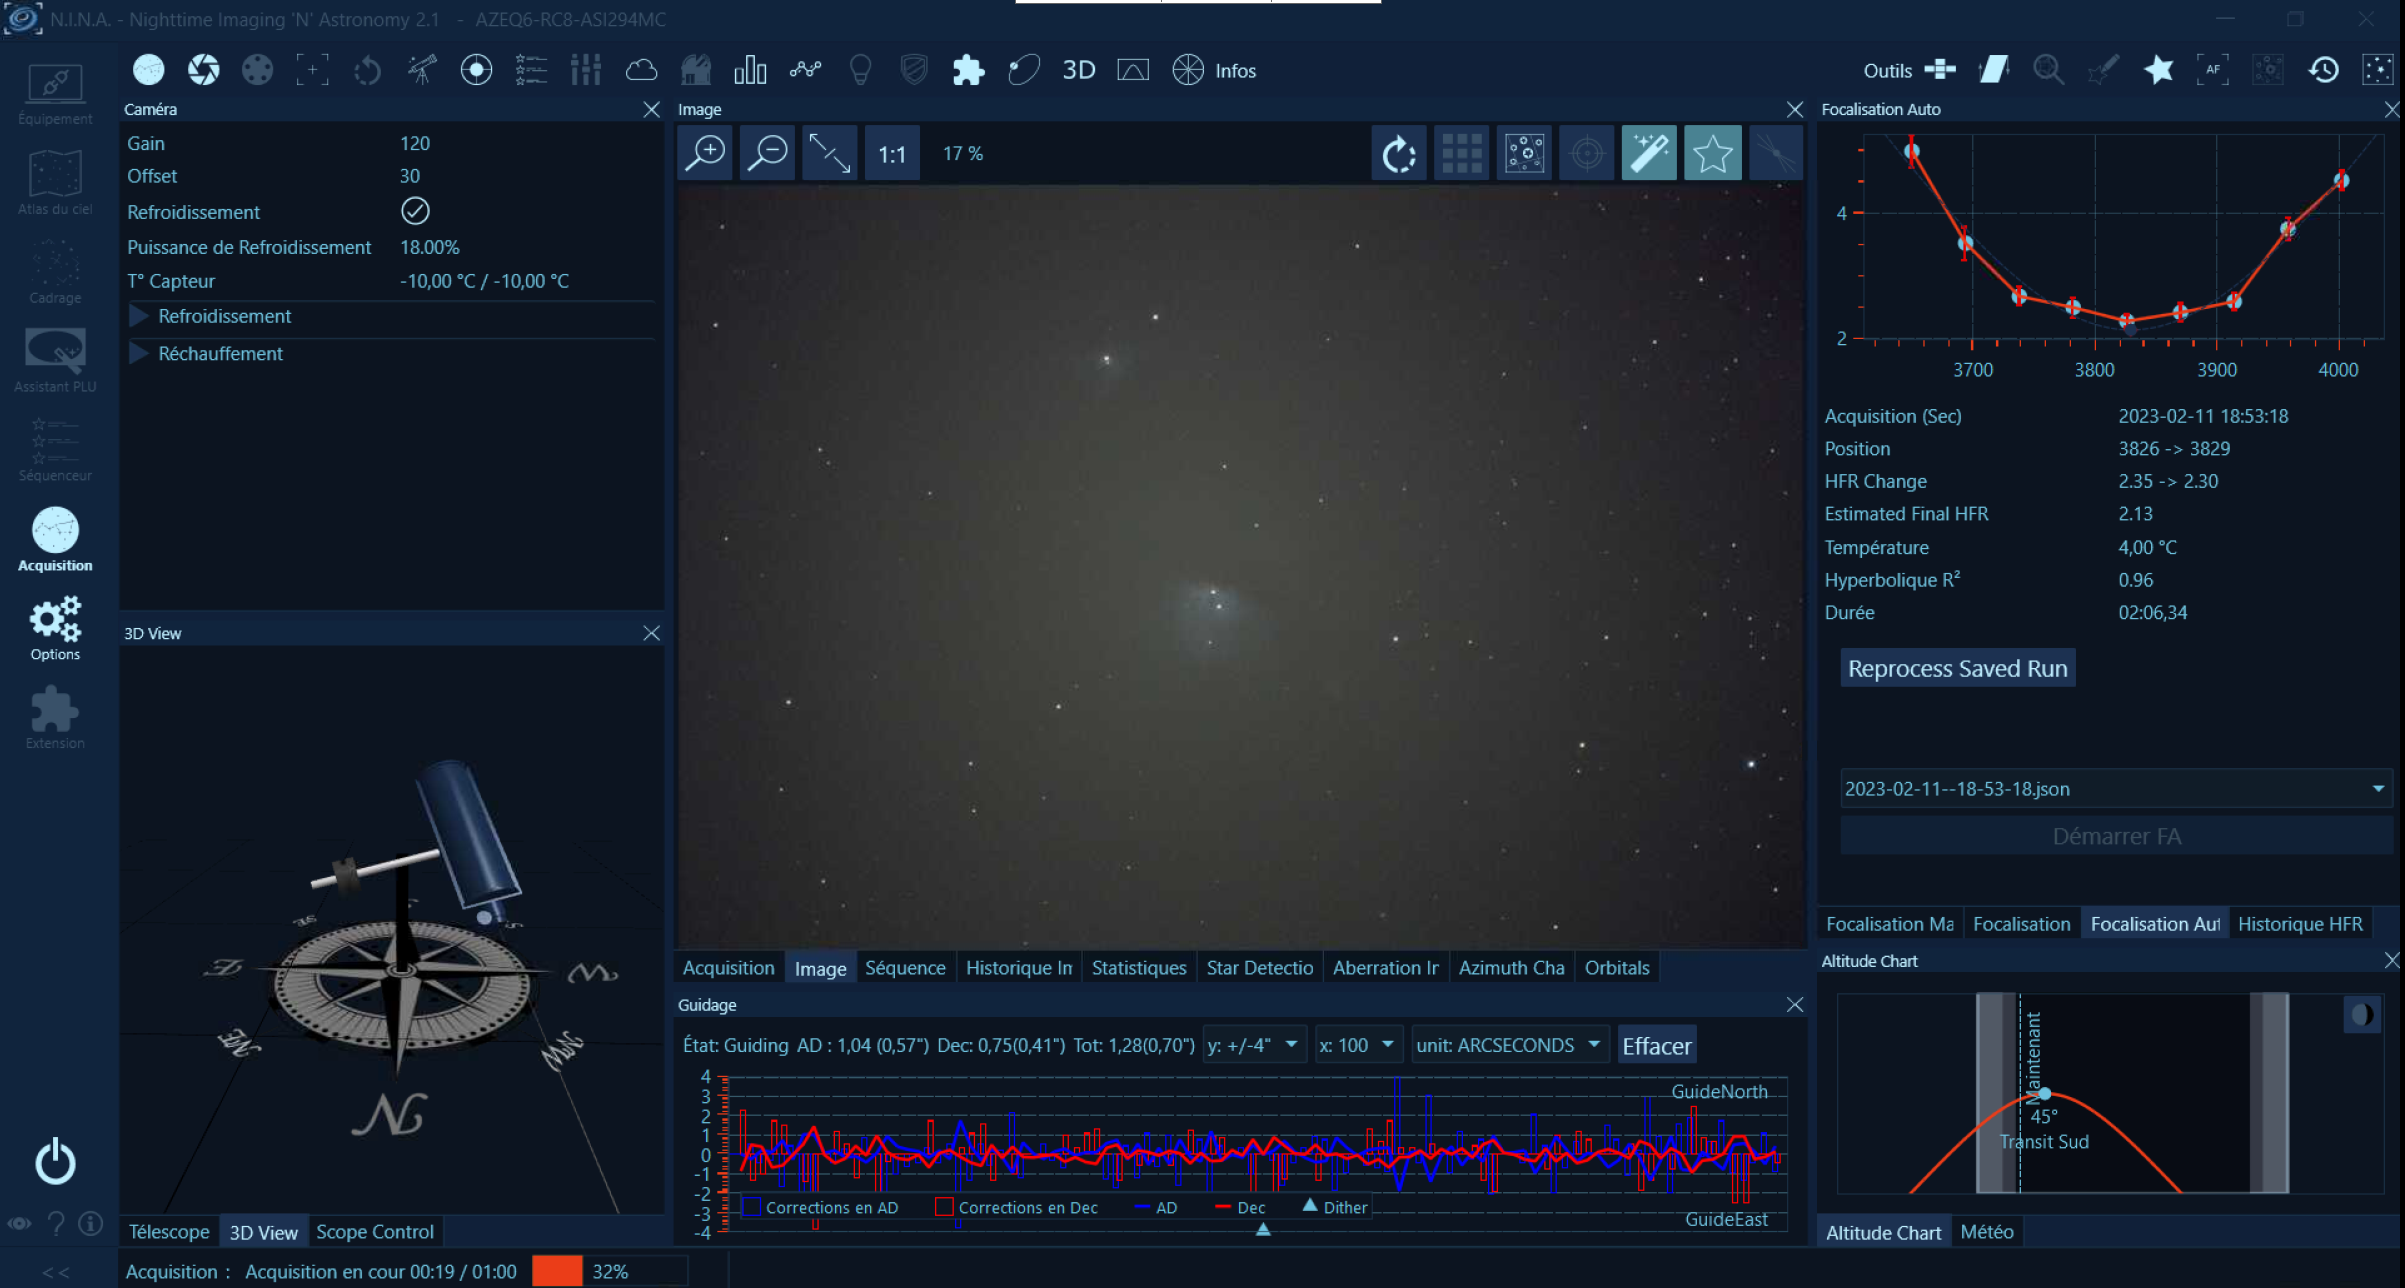Click the plate solve crosshair icon
This screenshot has width=2405, height=1288.
coord(1586,153)
